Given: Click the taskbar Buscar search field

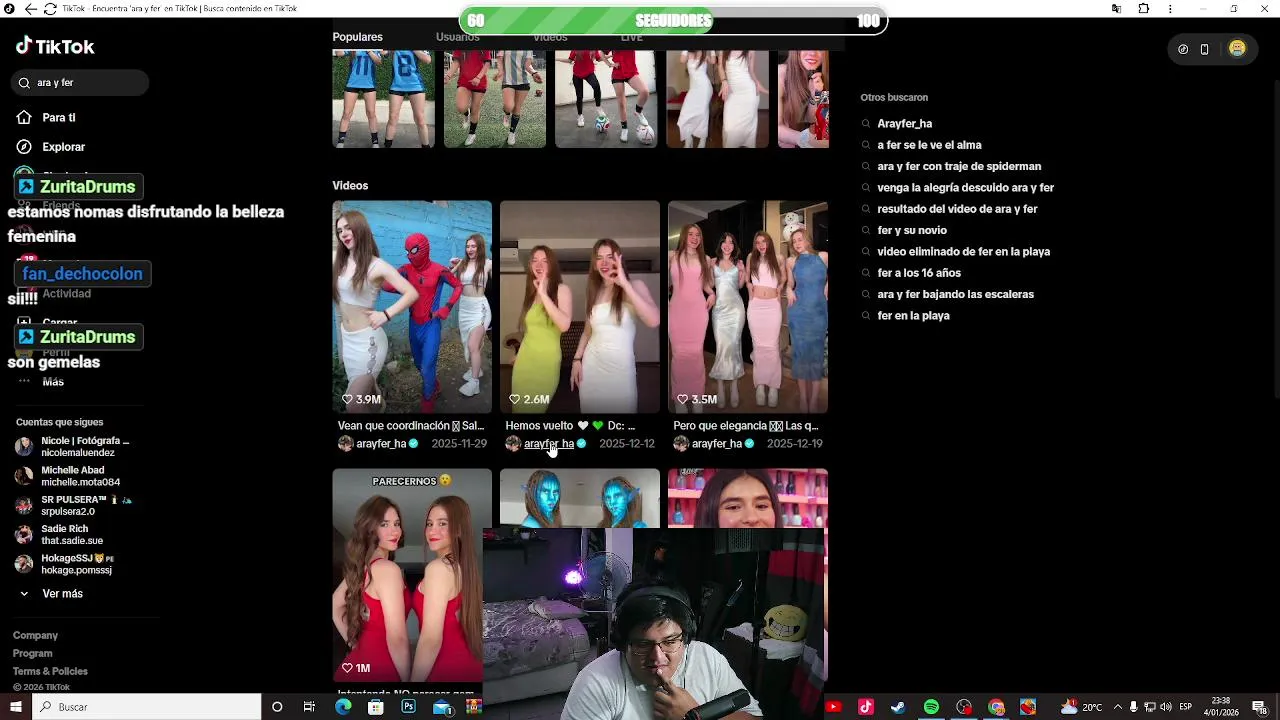Looking at the screenshot, I should tap(147, 707).
